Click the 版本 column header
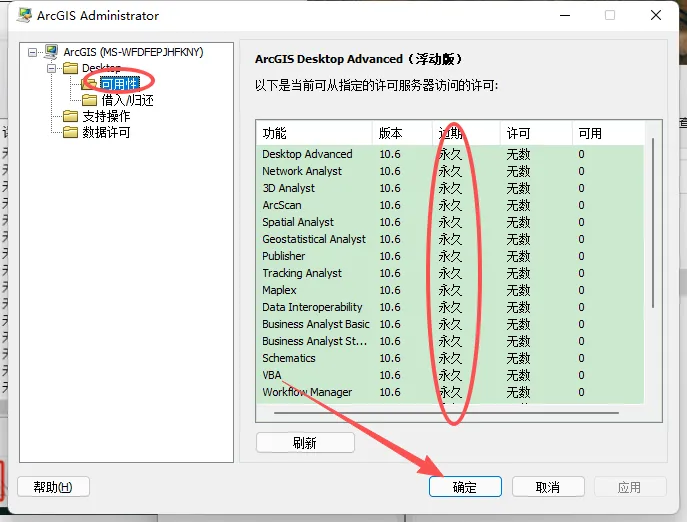 (x=403, y=133)
